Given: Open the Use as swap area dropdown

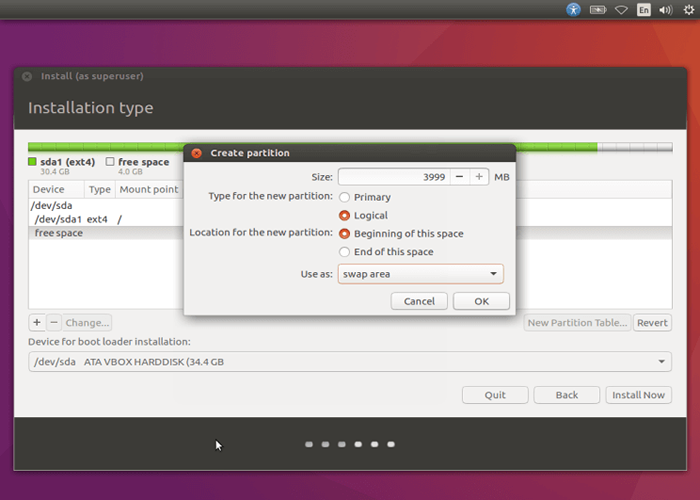Looking at the screenshot, I should click(421, 274).
